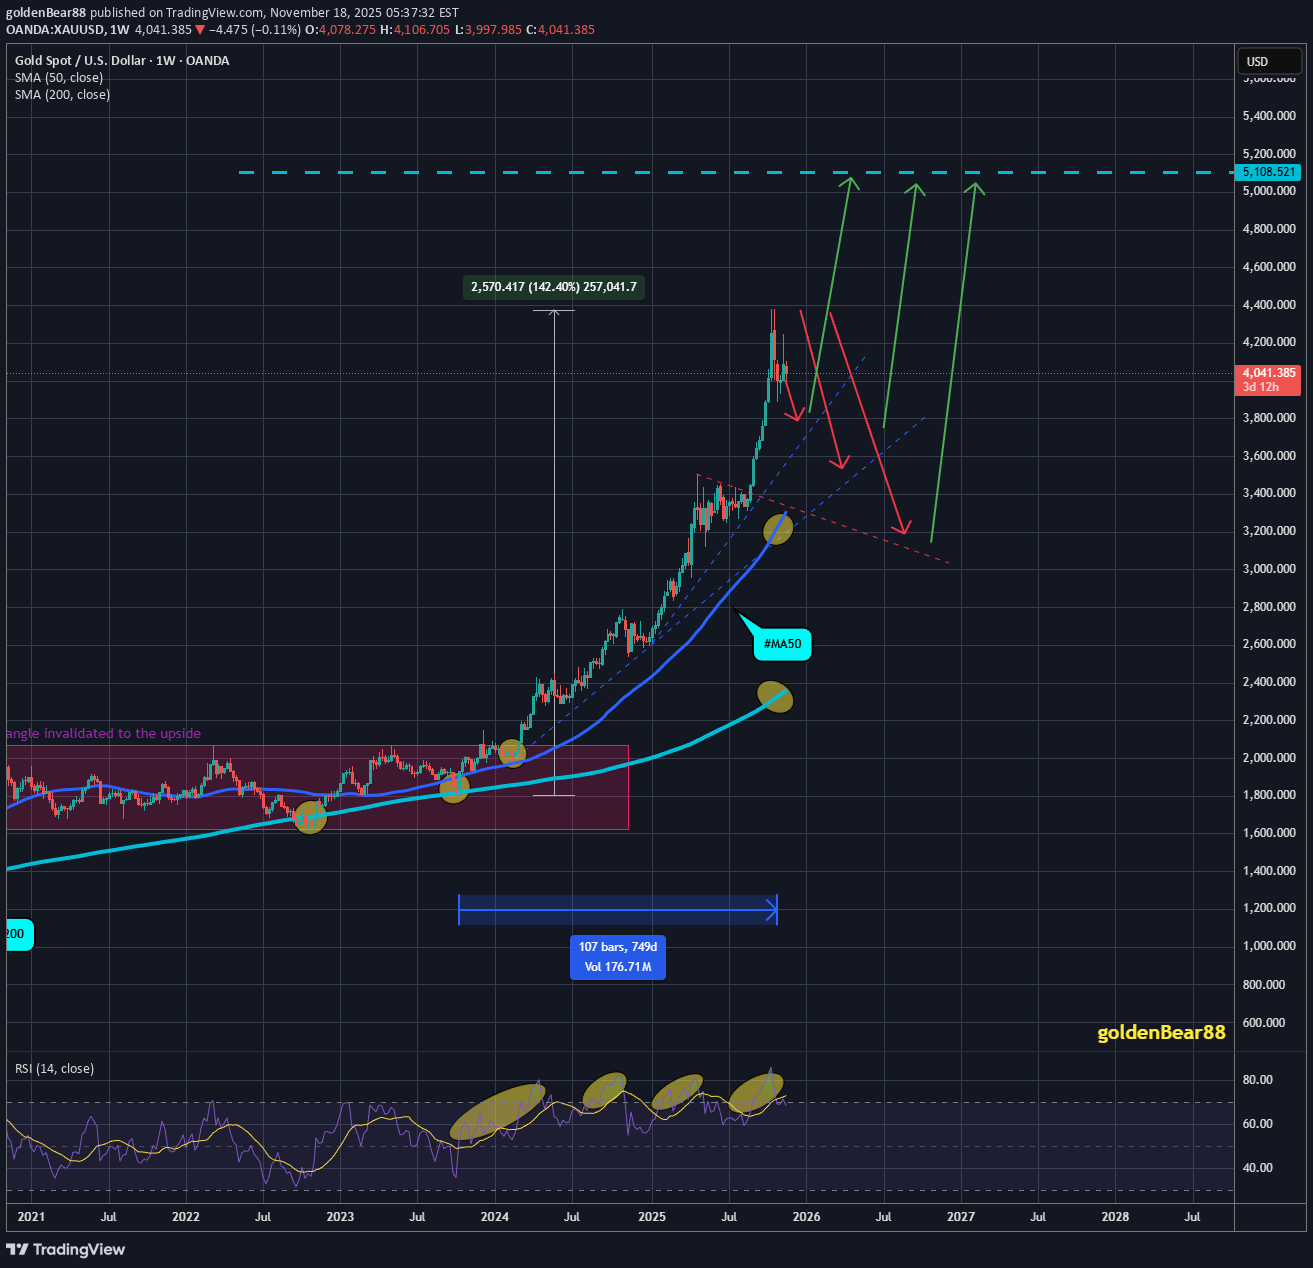The height and width of the screenshot is (1268, 1313).
Task: Click the 107 bars, 749d info box
Action: coord(618,957)
